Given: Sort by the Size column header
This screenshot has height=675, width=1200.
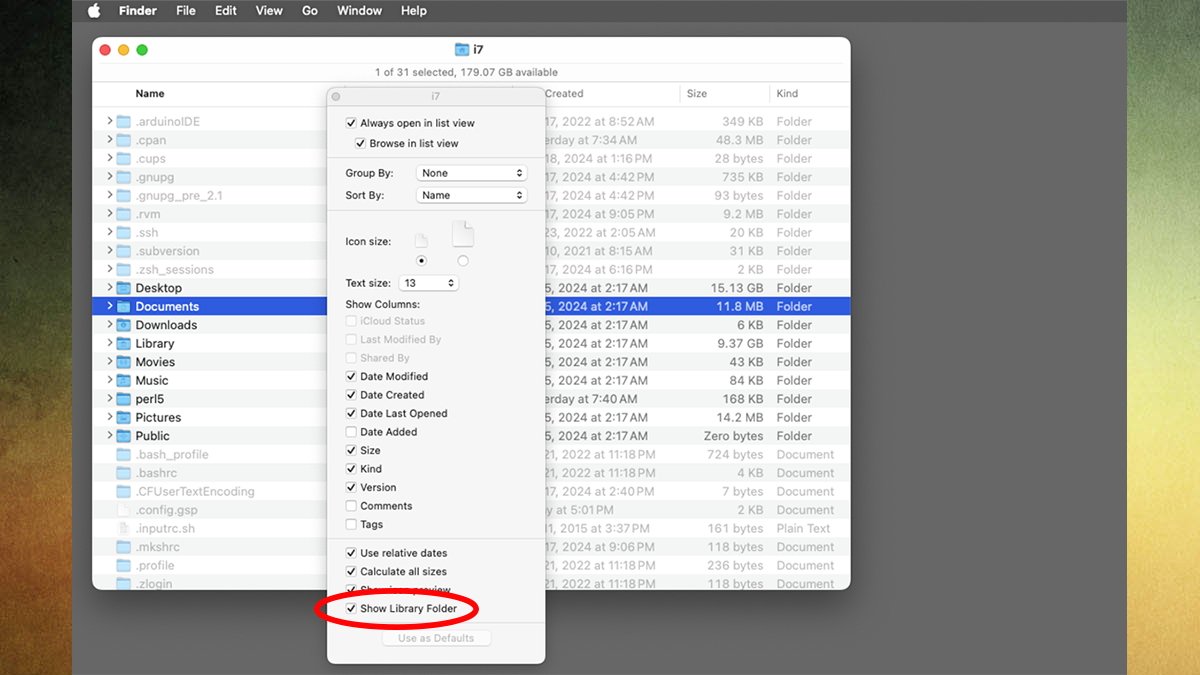Looking at the screenshot, I should [697, 94].
